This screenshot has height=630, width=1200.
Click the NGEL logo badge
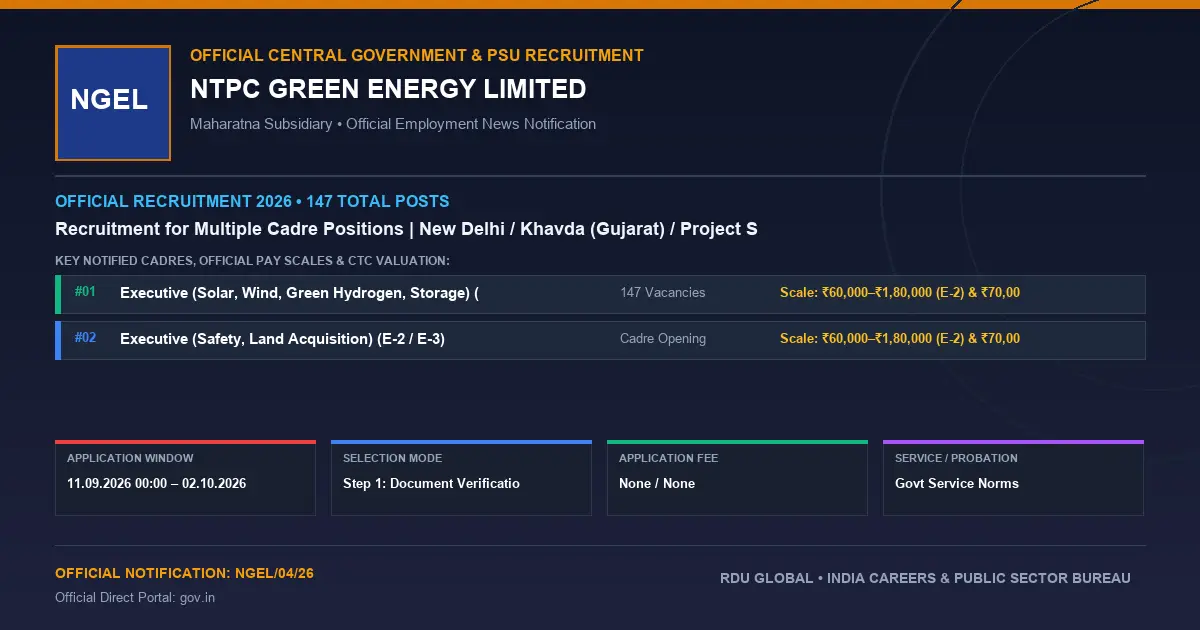(113, 103)
